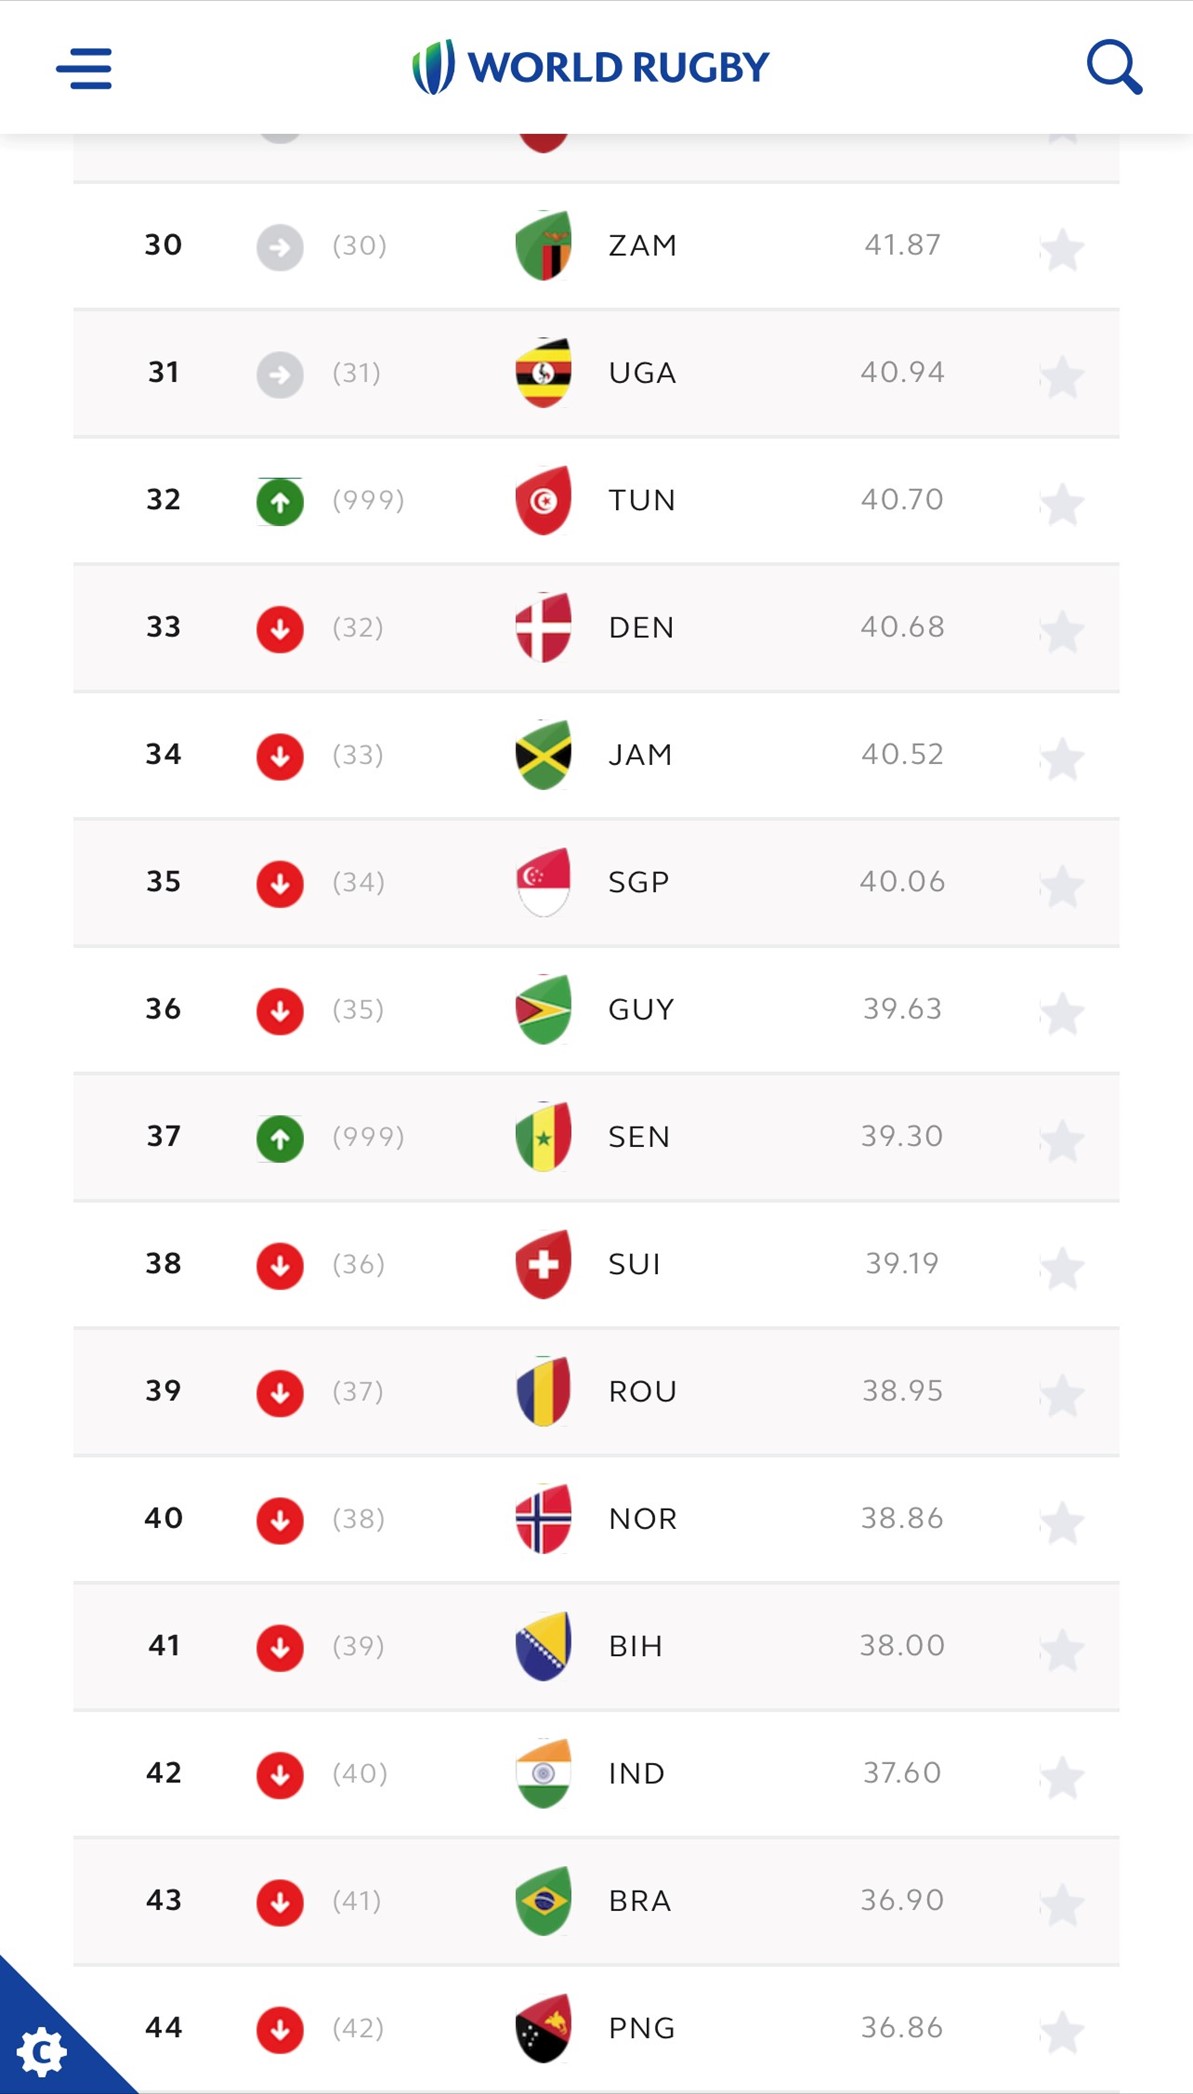Click the red down arrow for Switzerland
This screenshot has width=1193, height=2094.
[280, 1265]
